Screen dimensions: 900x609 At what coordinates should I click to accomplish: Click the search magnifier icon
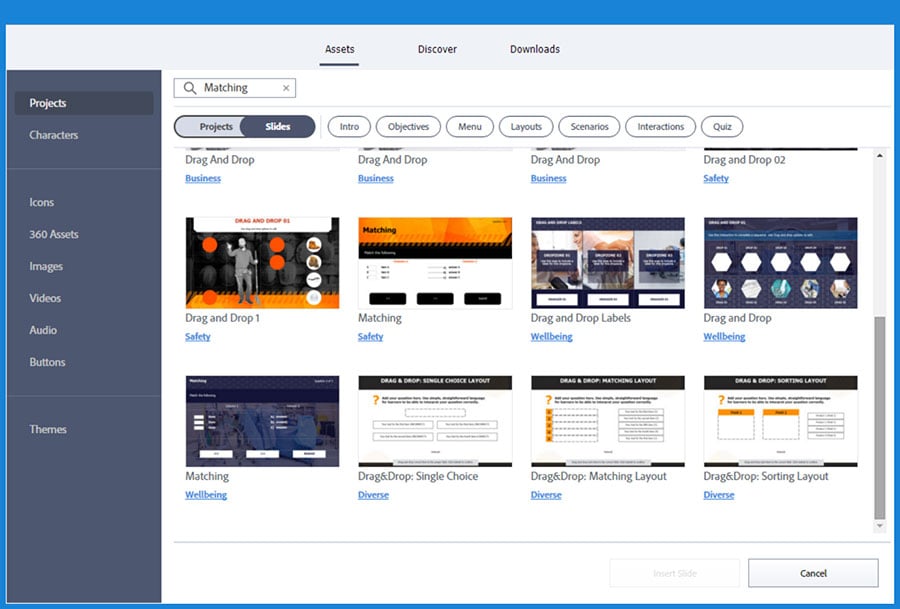(189, 88)
